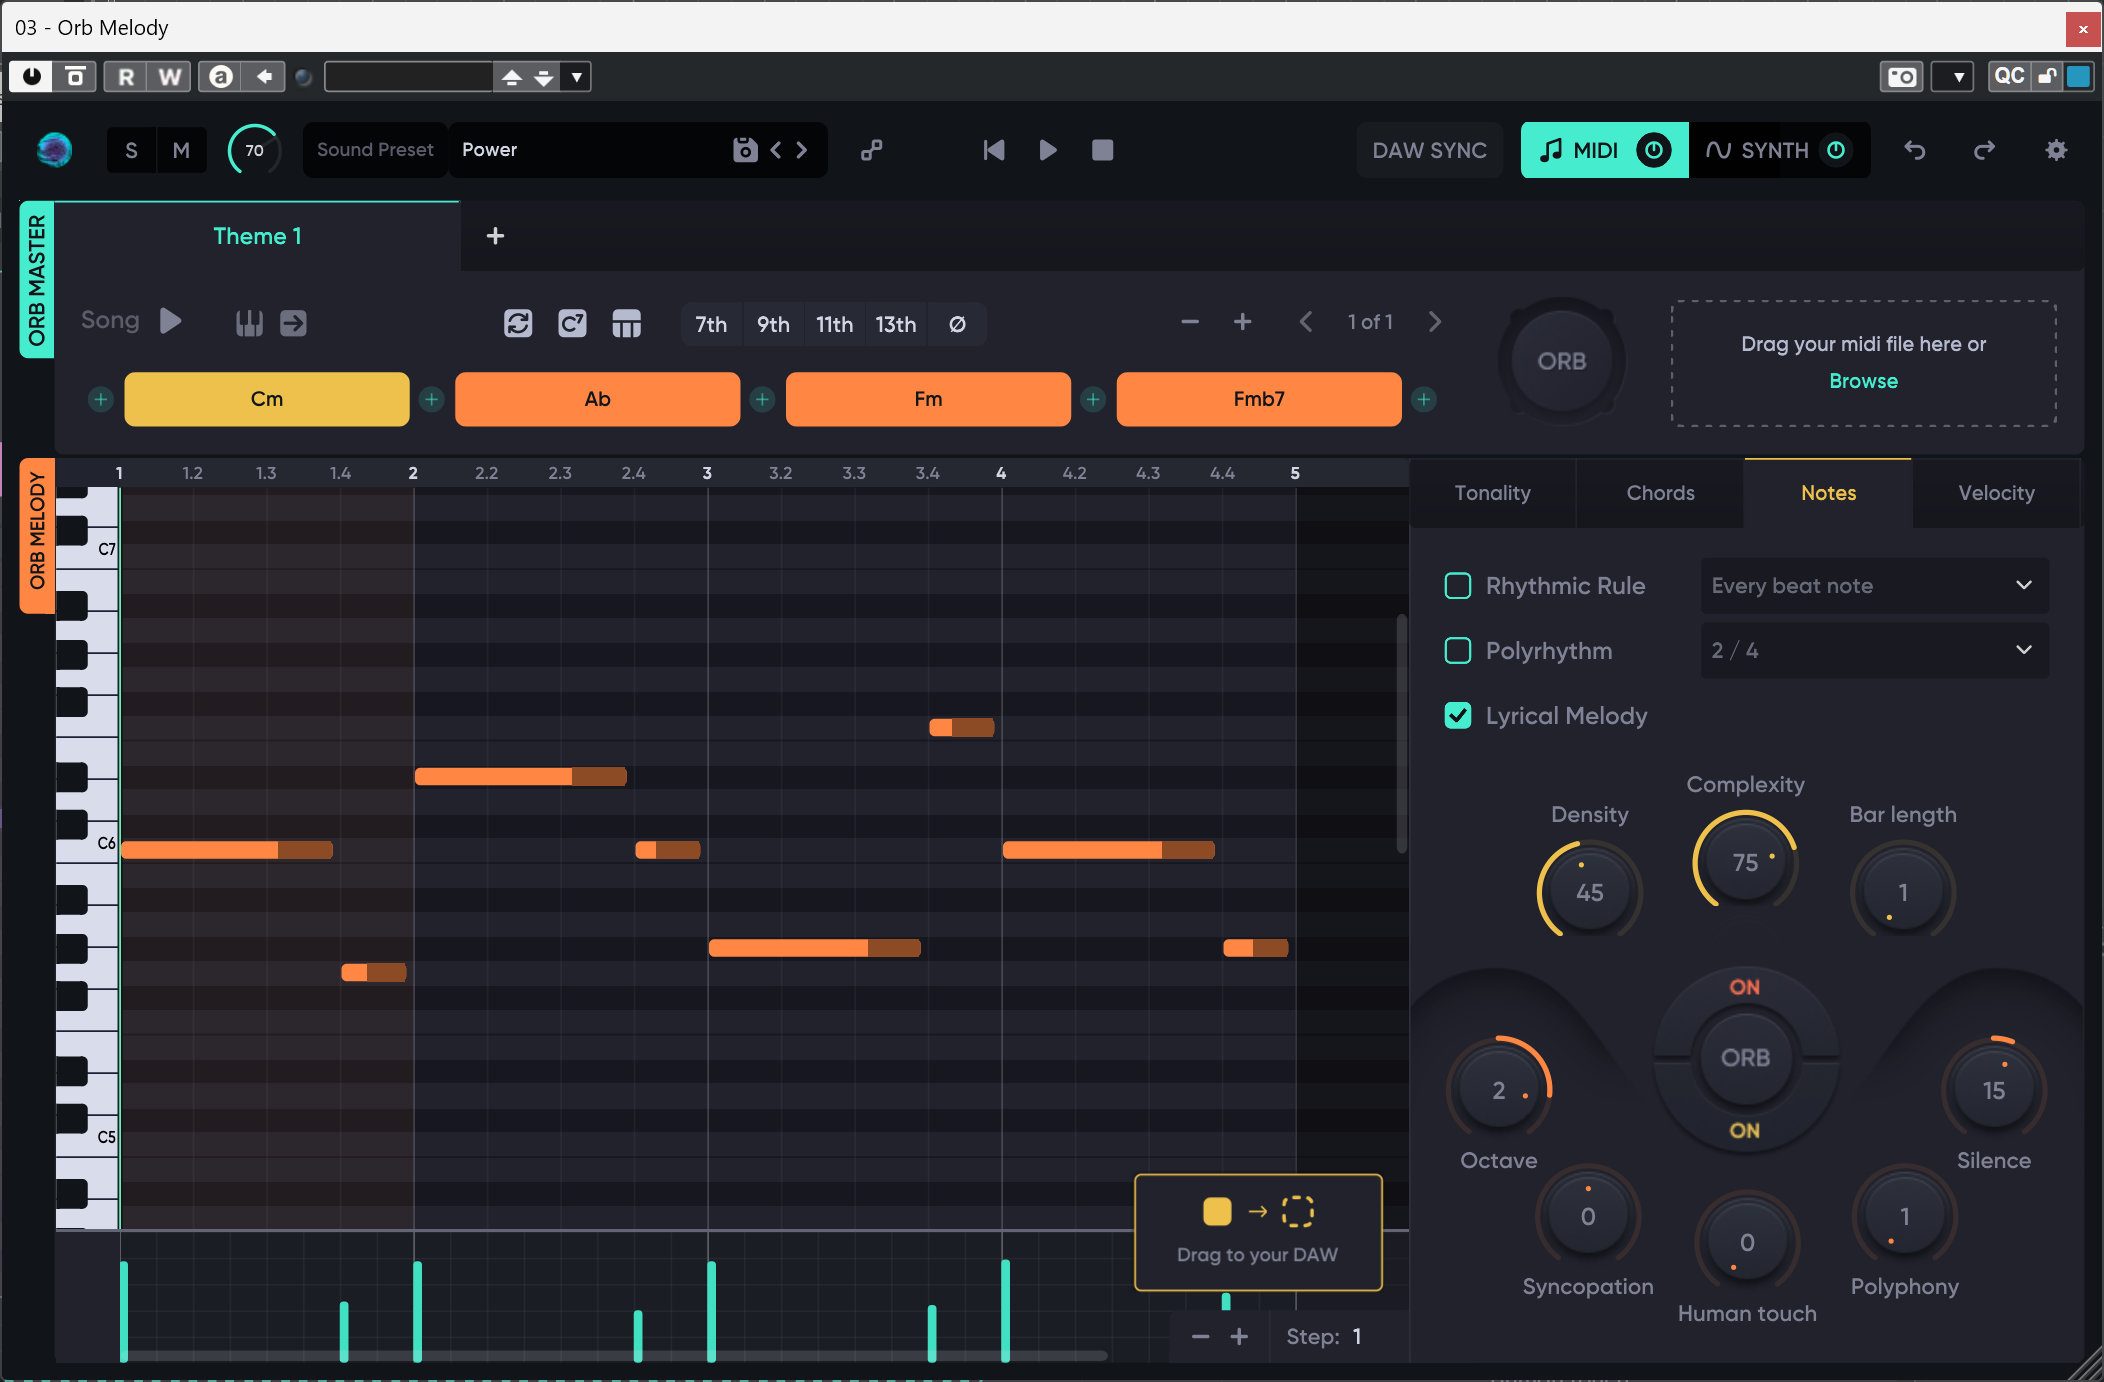Click the Browse link to load a MIDI file

pyautogui.click(x=1862, y=380)
